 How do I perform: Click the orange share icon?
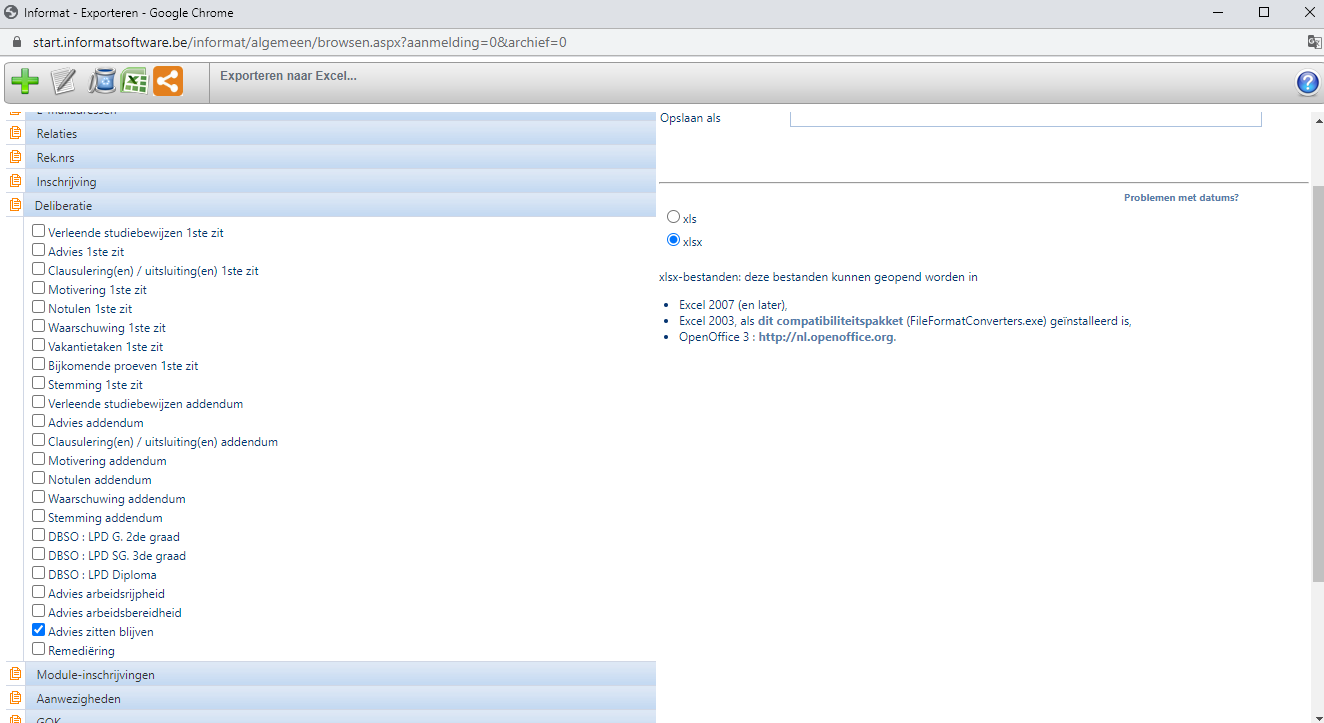point(168,81)
